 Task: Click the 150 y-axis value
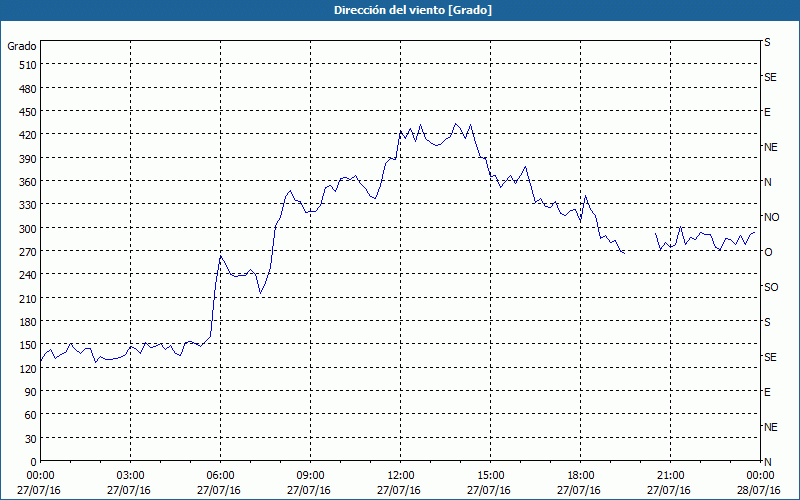click(29, 345)
